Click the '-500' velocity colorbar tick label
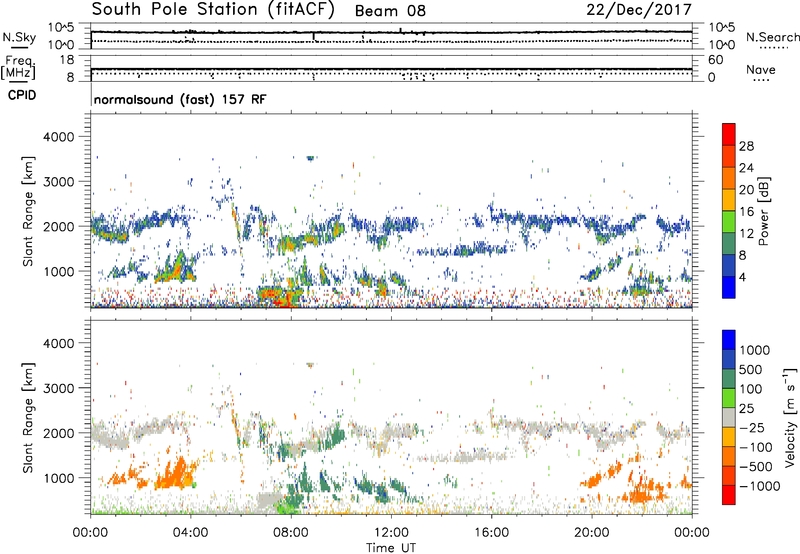The width and height of the screenshot is (800, 554). (x=757, y=467)
